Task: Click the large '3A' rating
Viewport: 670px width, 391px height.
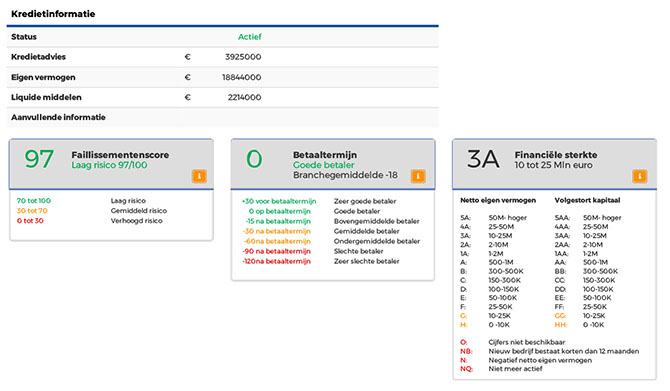Action: [483, 159]
